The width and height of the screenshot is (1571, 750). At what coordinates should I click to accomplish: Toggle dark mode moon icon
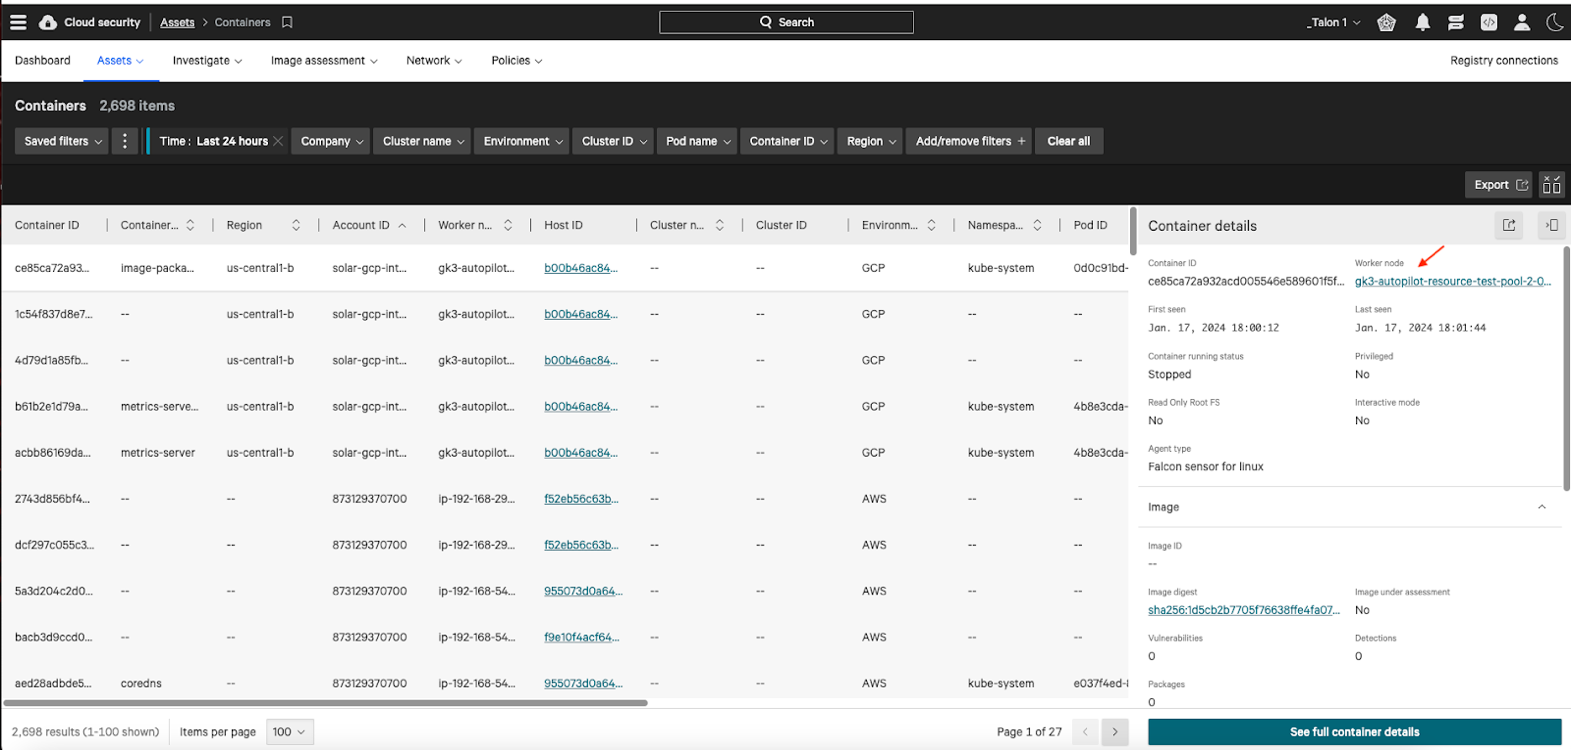(1555, 22)
